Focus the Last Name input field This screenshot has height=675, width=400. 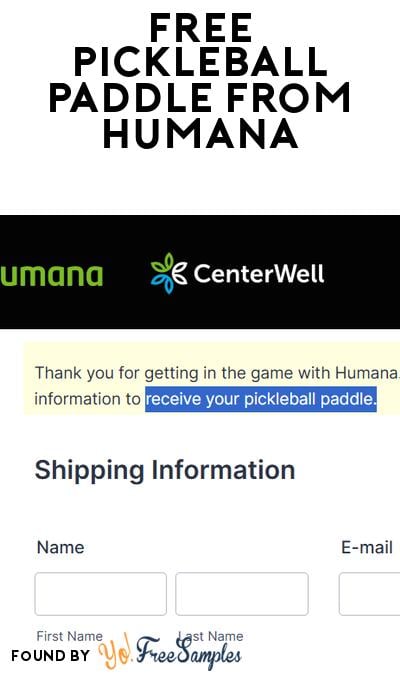pos(242,594)
